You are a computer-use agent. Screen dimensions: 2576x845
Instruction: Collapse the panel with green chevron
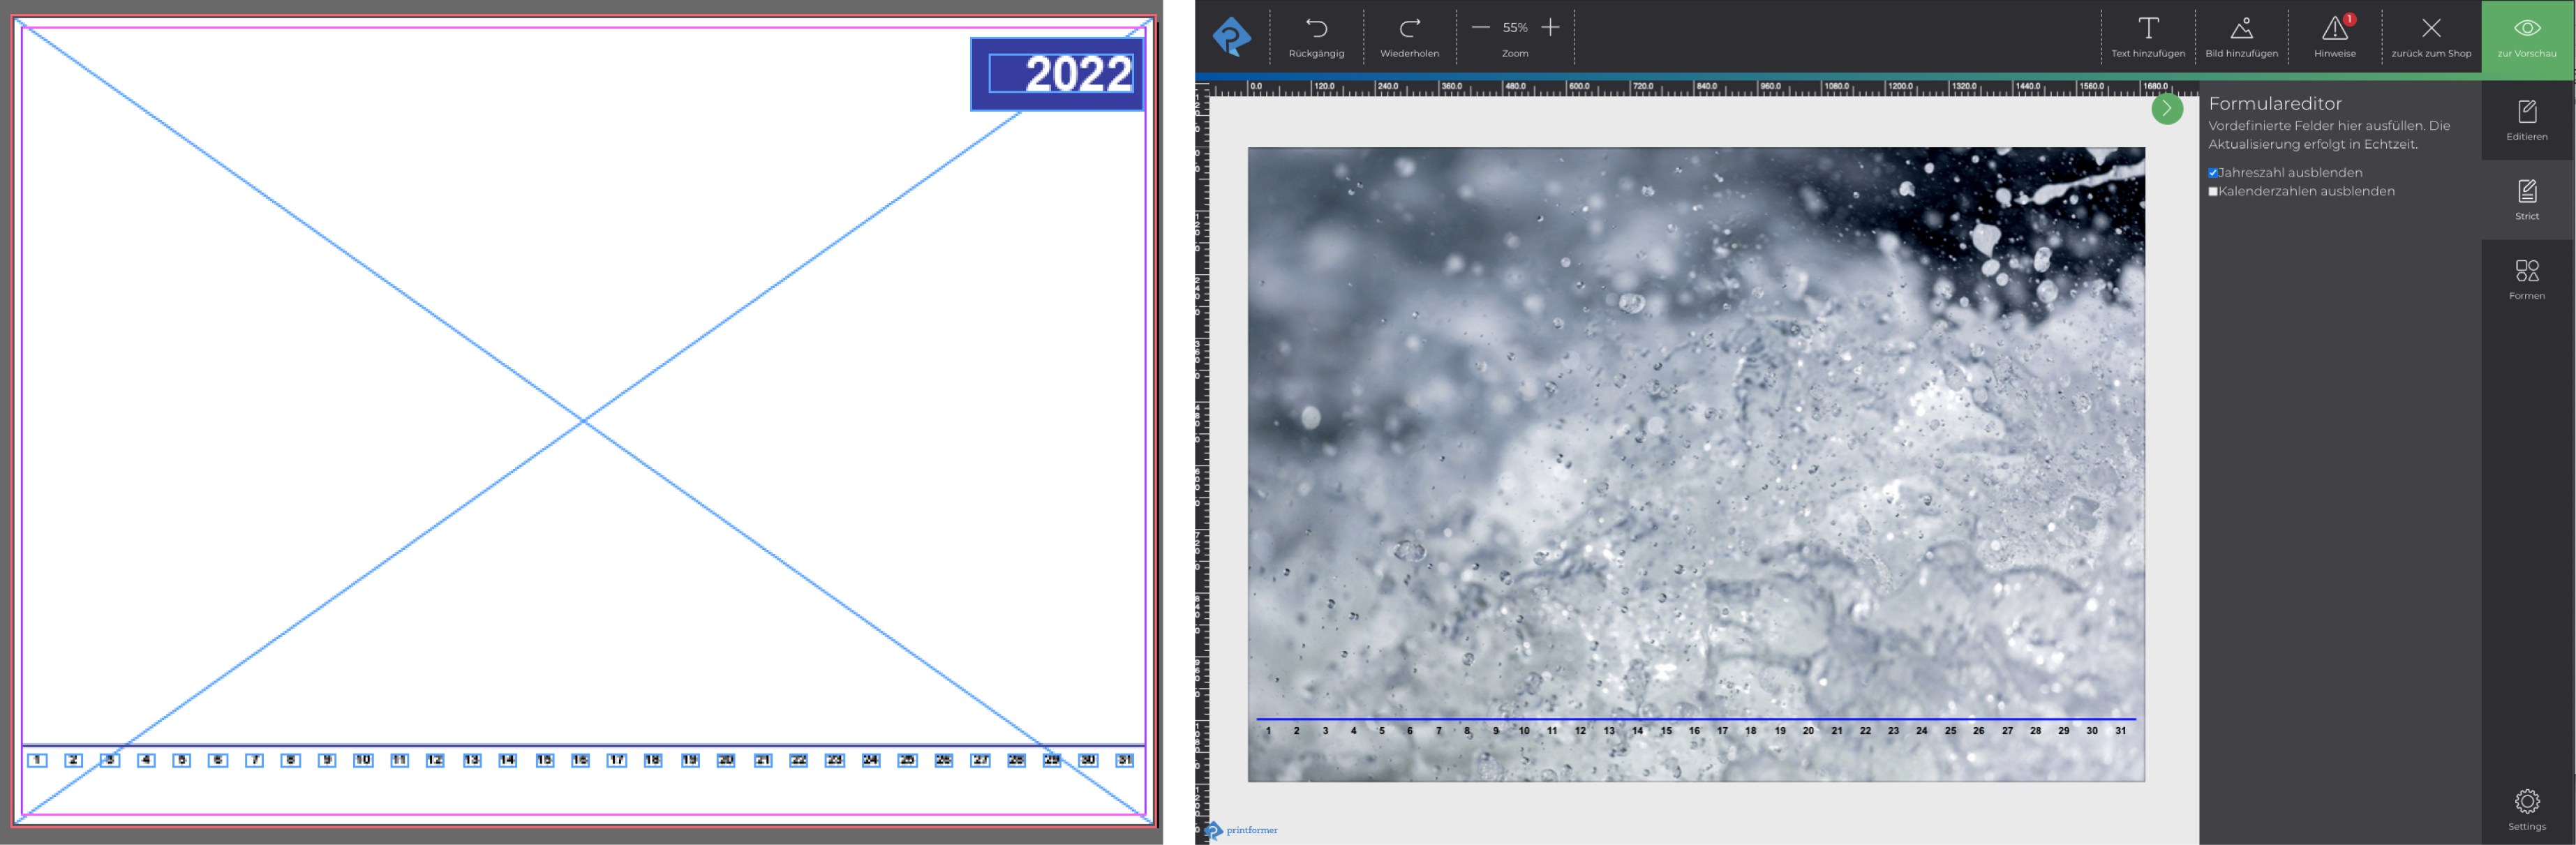click(x=2166, y=108)
